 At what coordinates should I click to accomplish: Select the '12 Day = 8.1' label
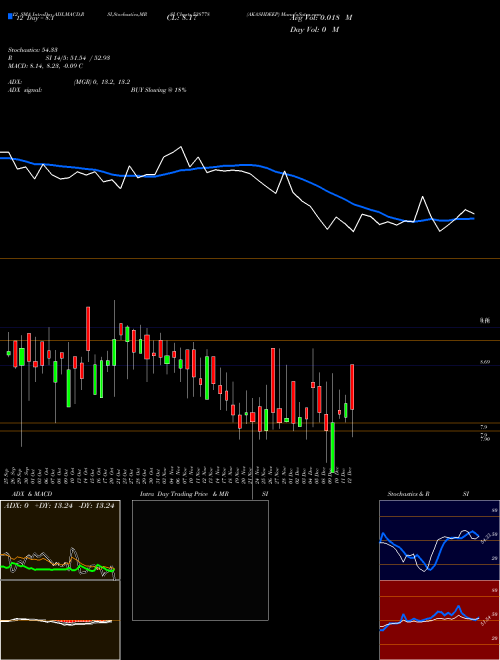[34, 19]
